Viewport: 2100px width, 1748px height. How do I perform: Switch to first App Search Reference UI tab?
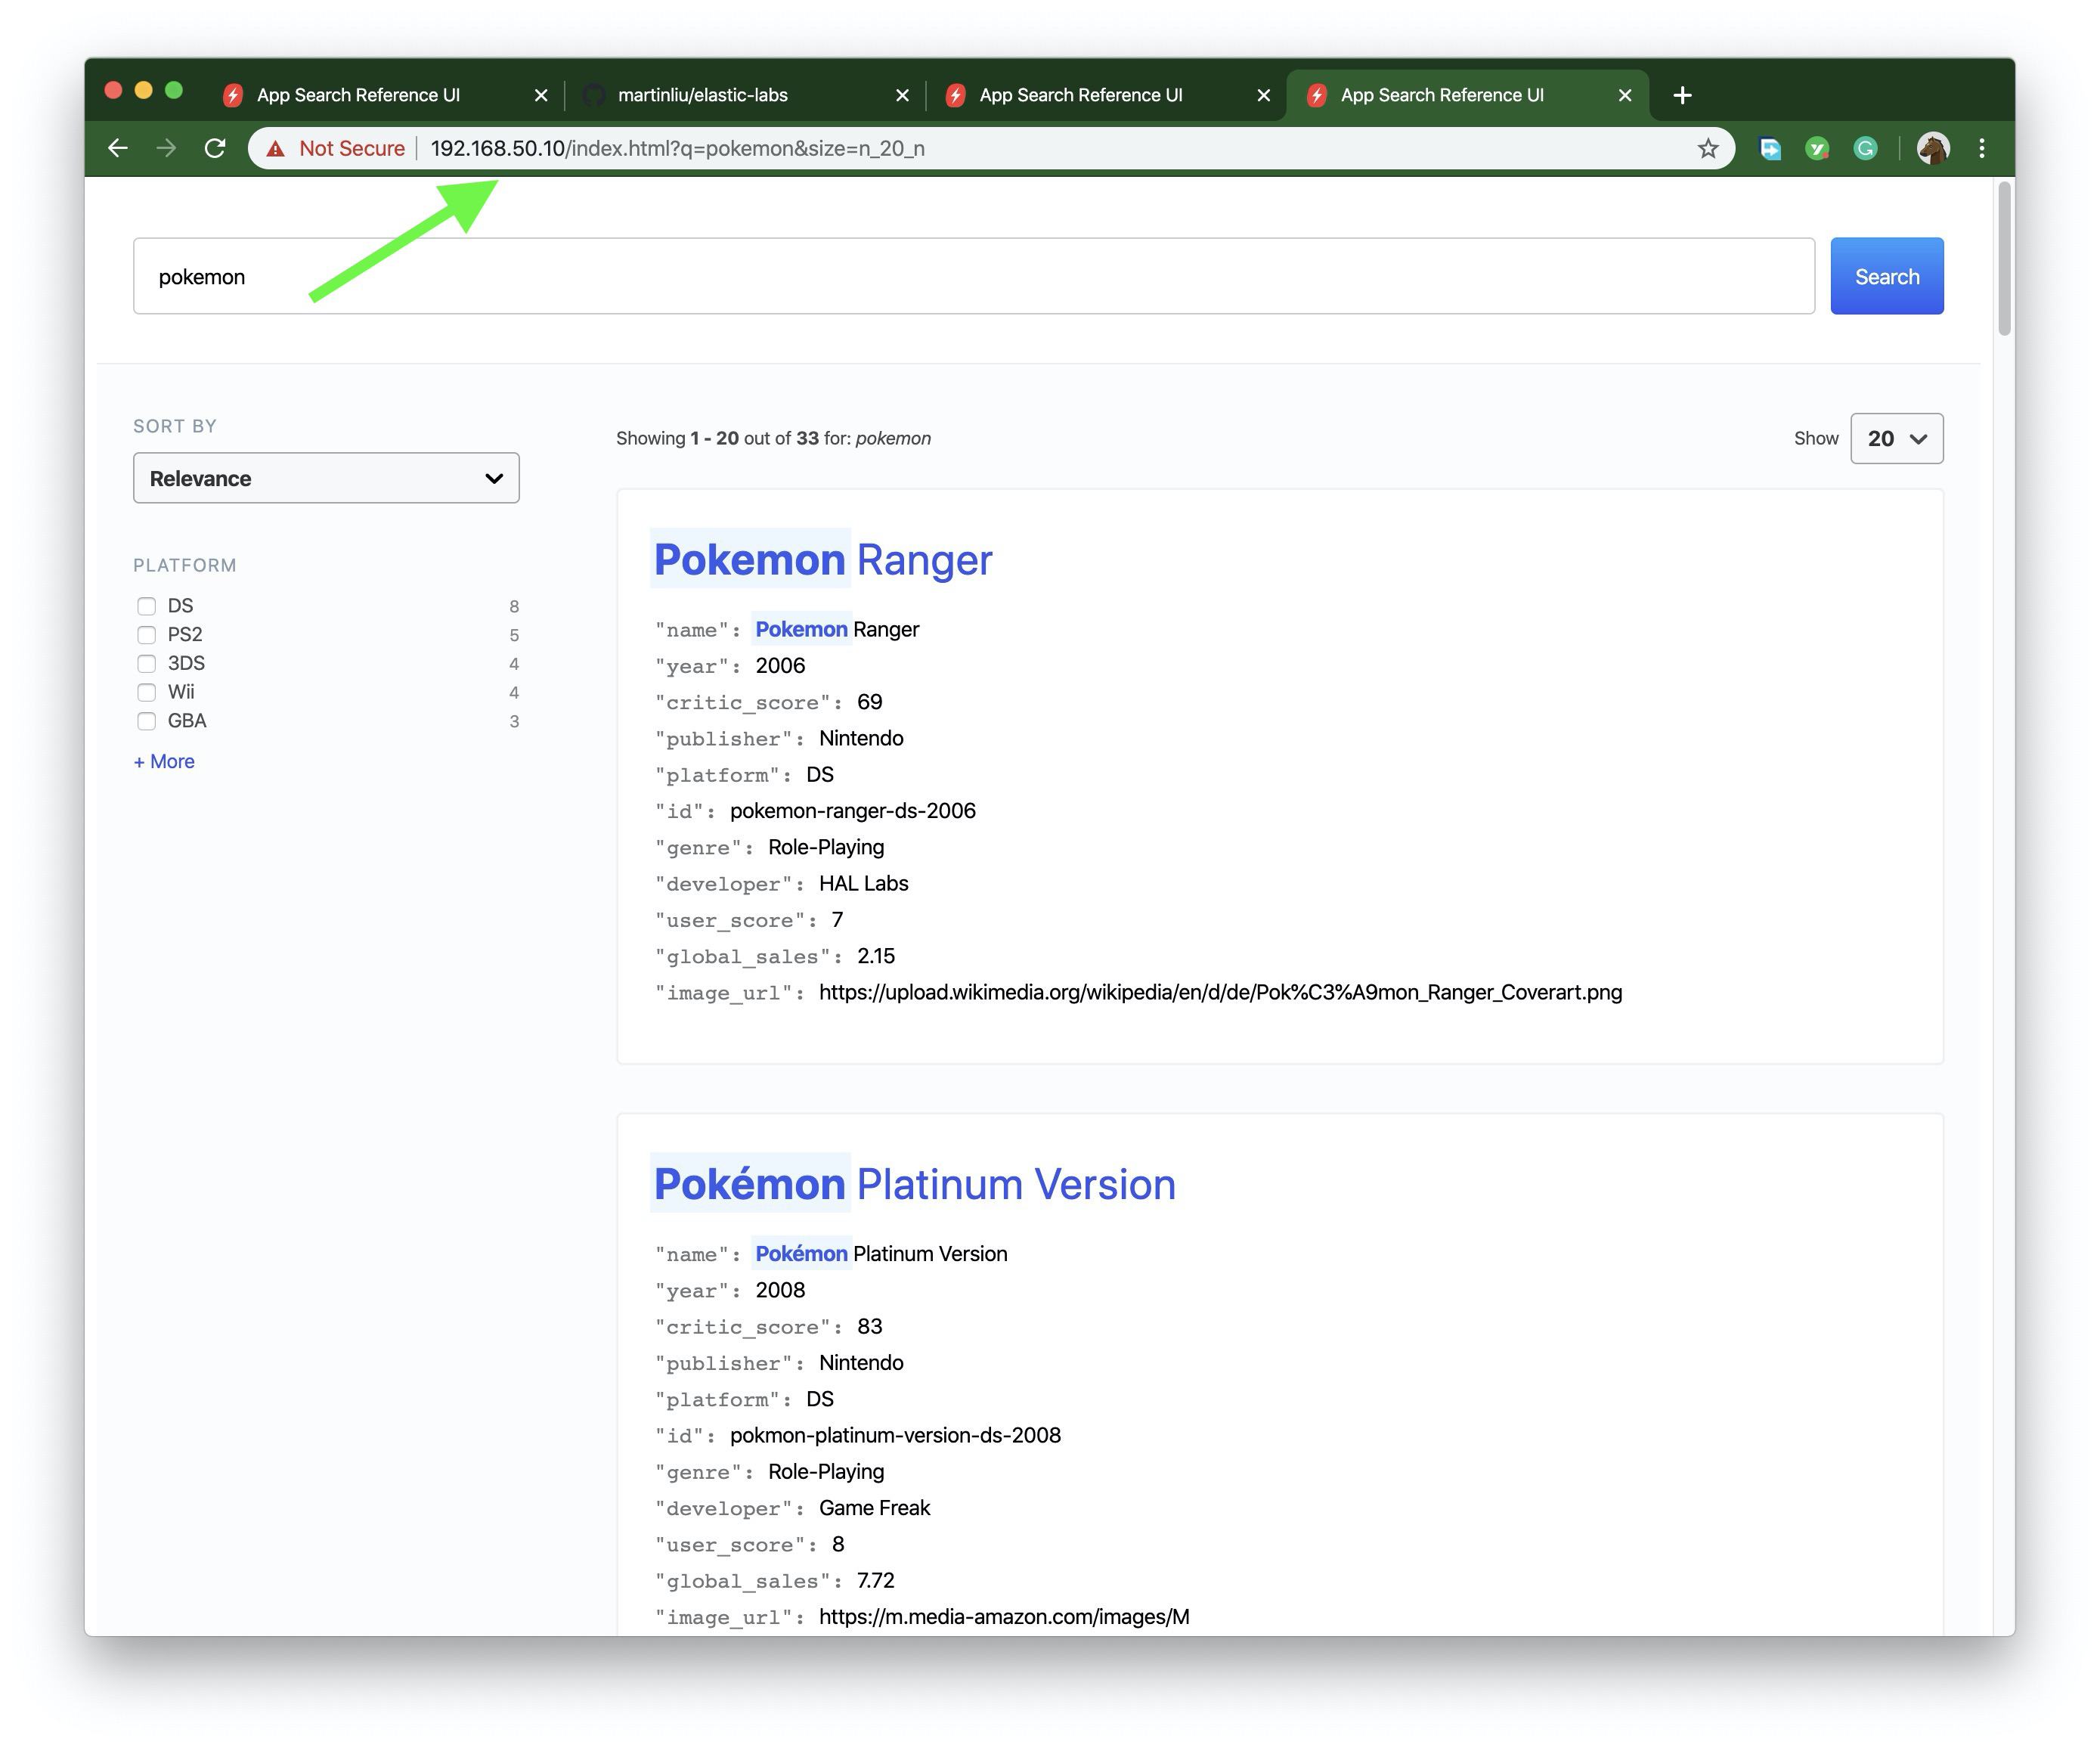click(358, 95)
